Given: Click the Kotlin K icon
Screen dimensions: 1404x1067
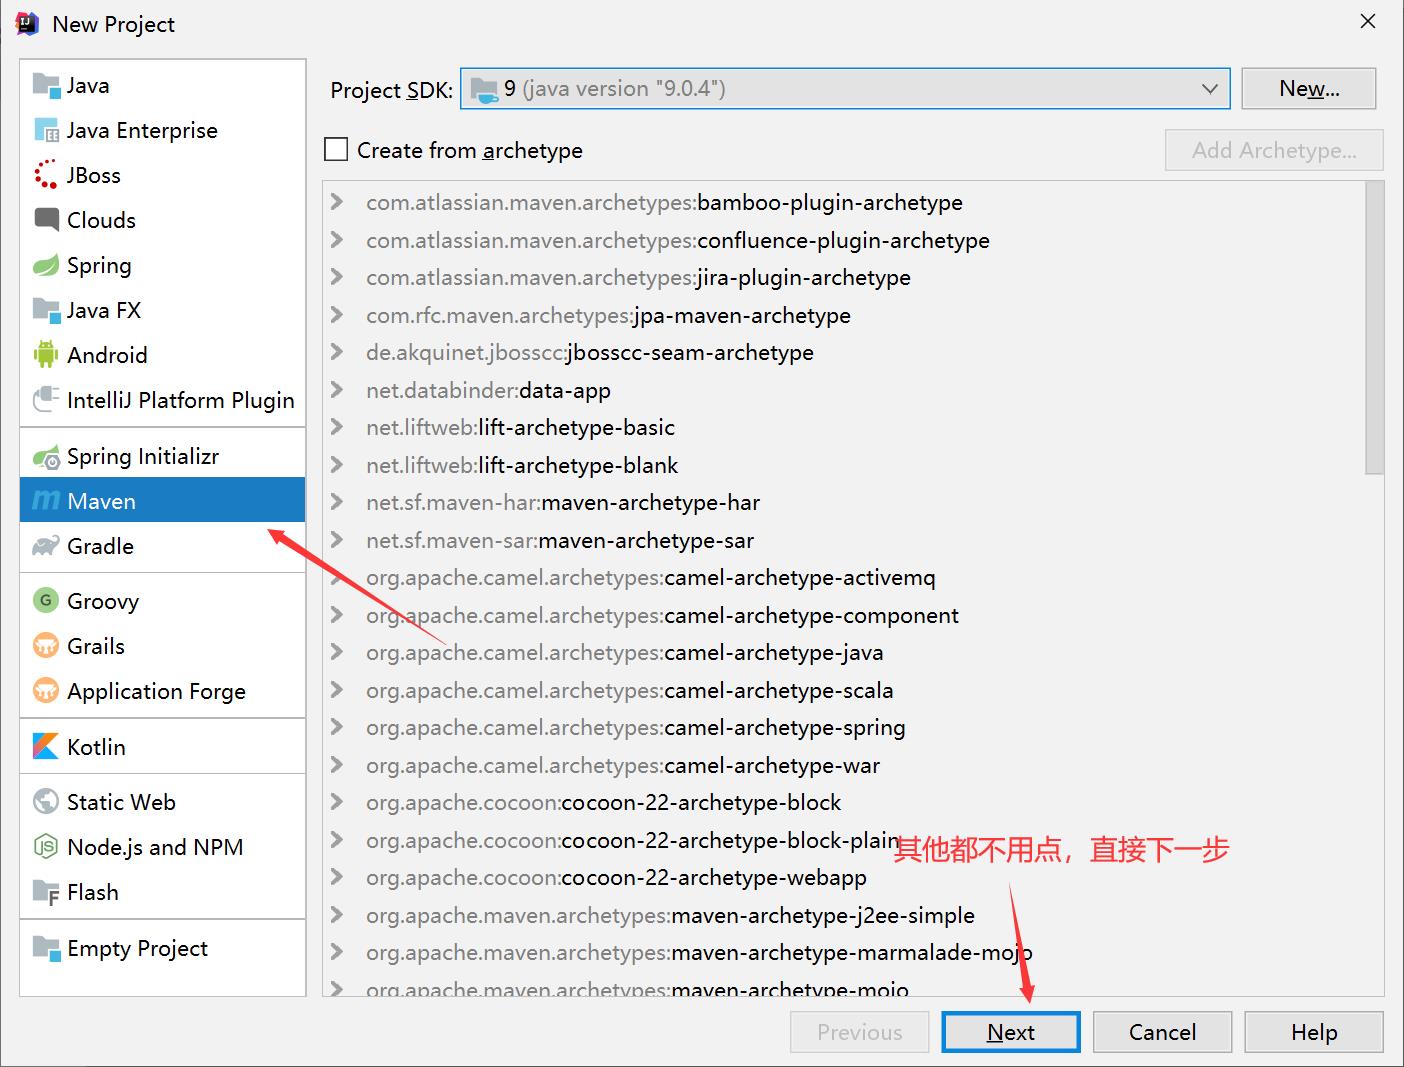Looking at the screenshot, I should 46,746.
